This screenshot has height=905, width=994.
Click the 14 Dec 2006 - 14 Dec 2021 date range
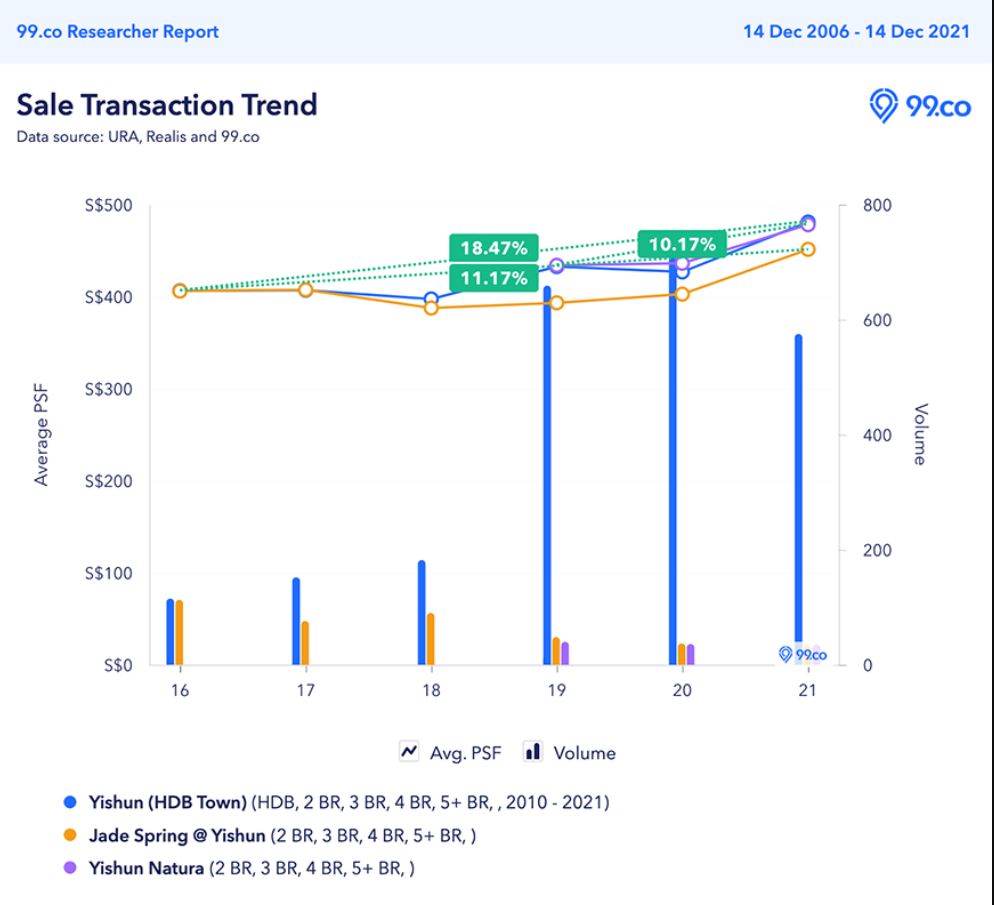tap(856, 31)
